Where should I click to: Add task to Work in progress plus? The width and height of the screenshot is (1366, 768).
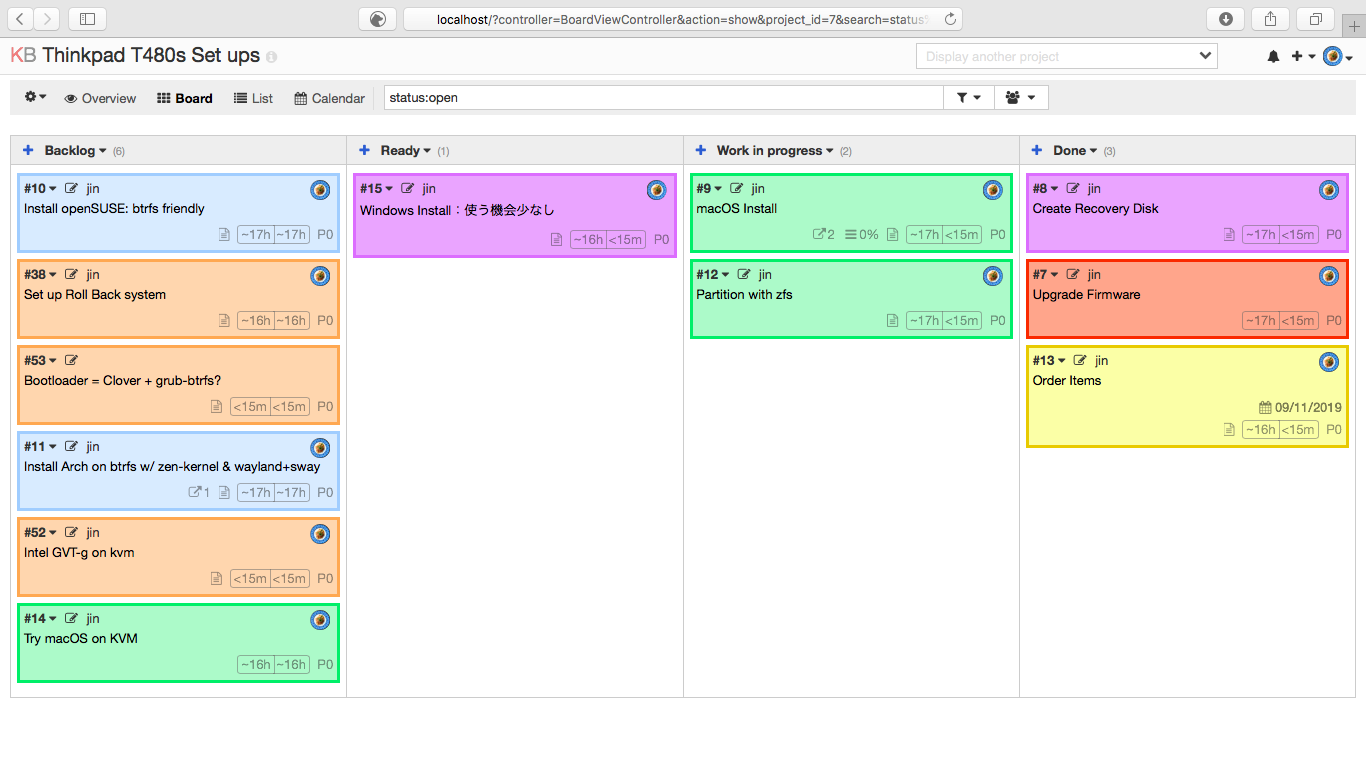coord(700,150)
